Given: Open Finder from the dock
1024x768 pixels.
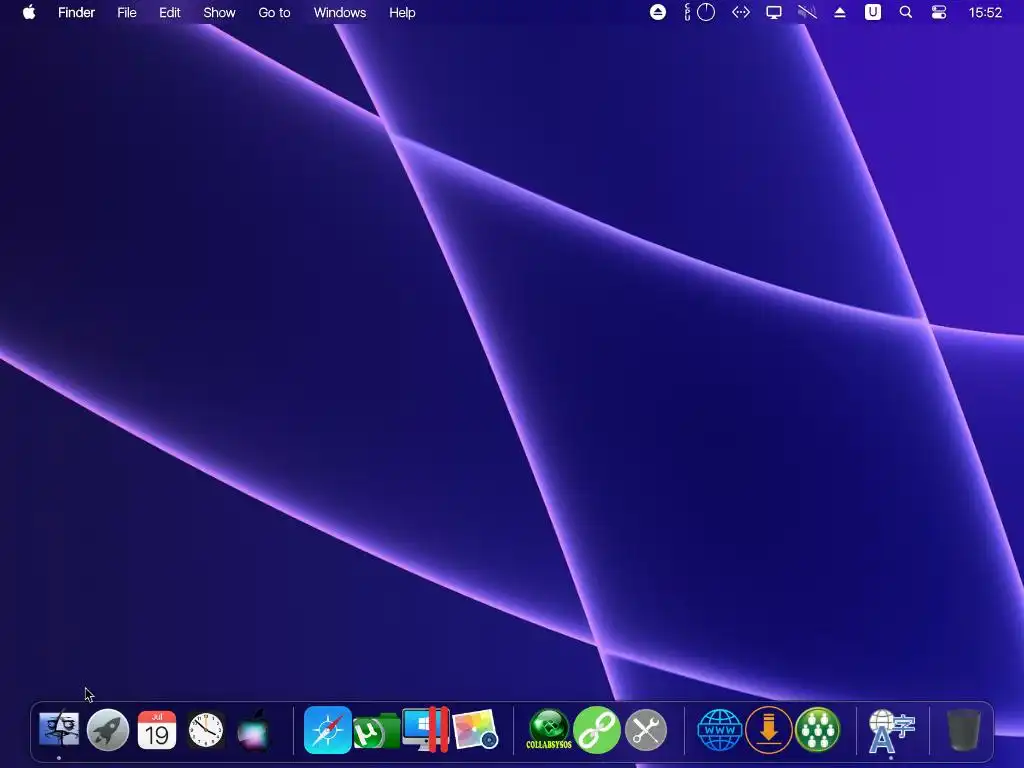Looking at the screenshot, I should tap(59, 729).
